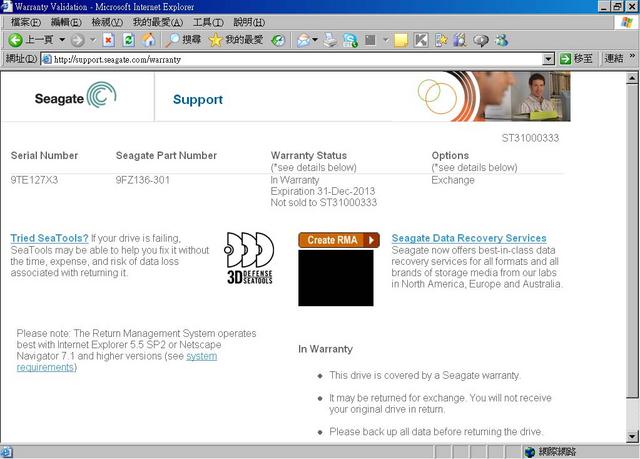Click the yellow note toolbar icon
Image resolution: width=640 pixels, height=459 pixels.
click(401, 40)
